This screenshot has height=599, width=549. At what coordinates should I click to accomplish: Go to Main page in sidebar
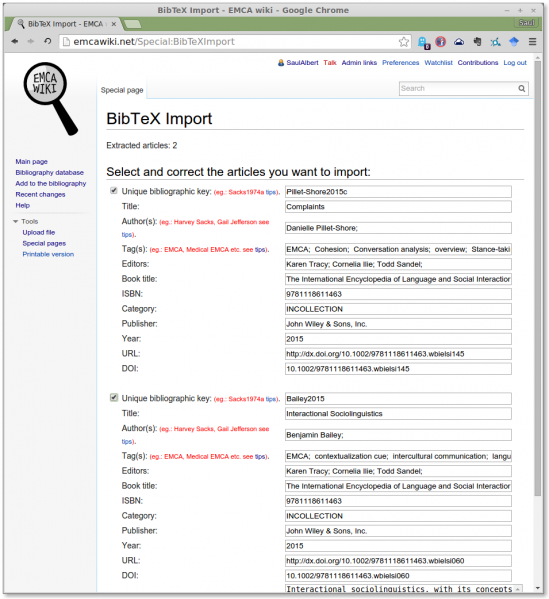pos(31,162)
